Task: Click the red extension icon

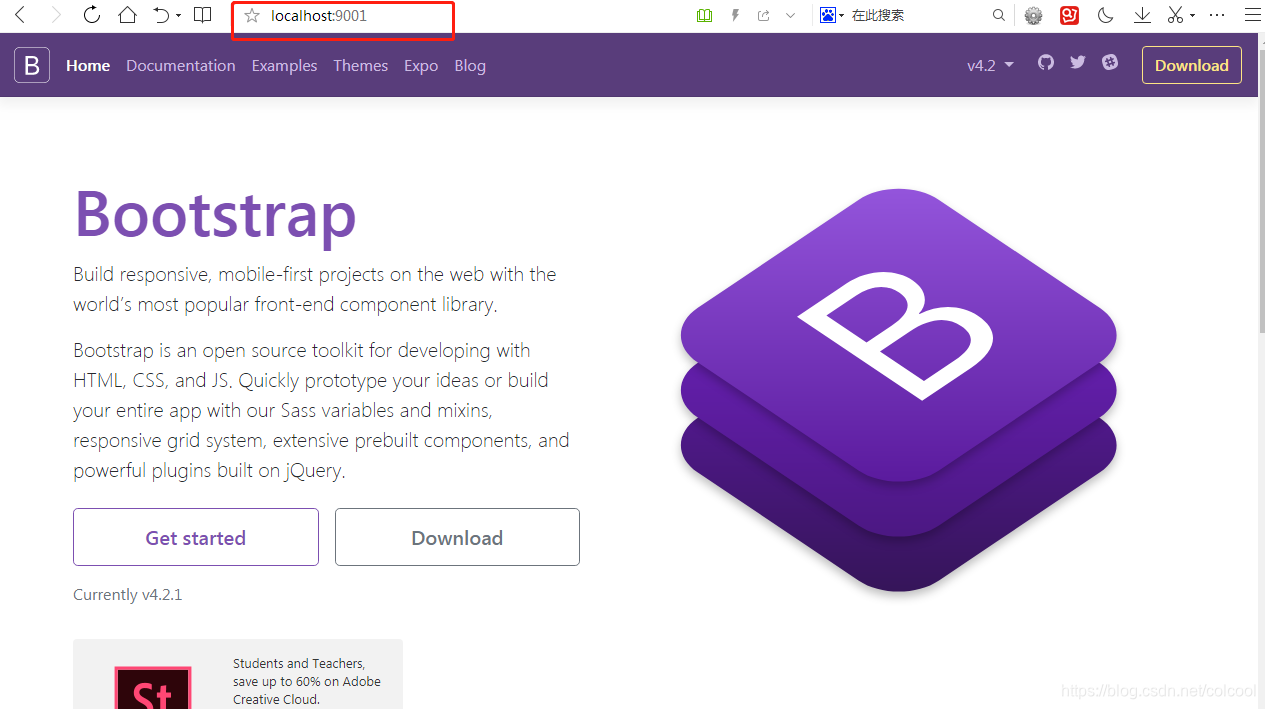Action: pyautogui.click(x=1070, y=16)
